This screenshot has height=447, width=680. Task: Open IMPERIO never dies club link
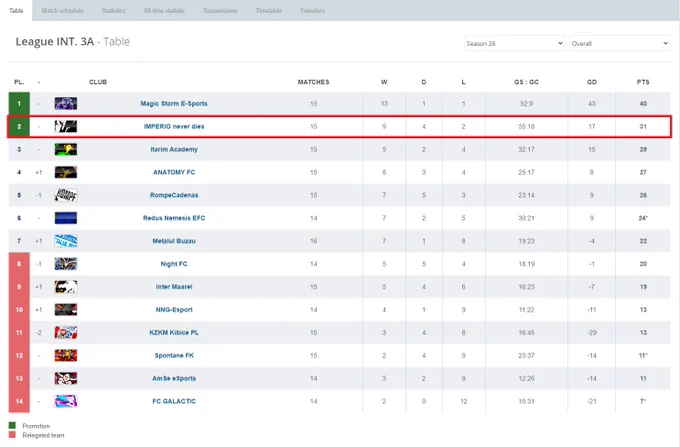click(x=174, y=127)
